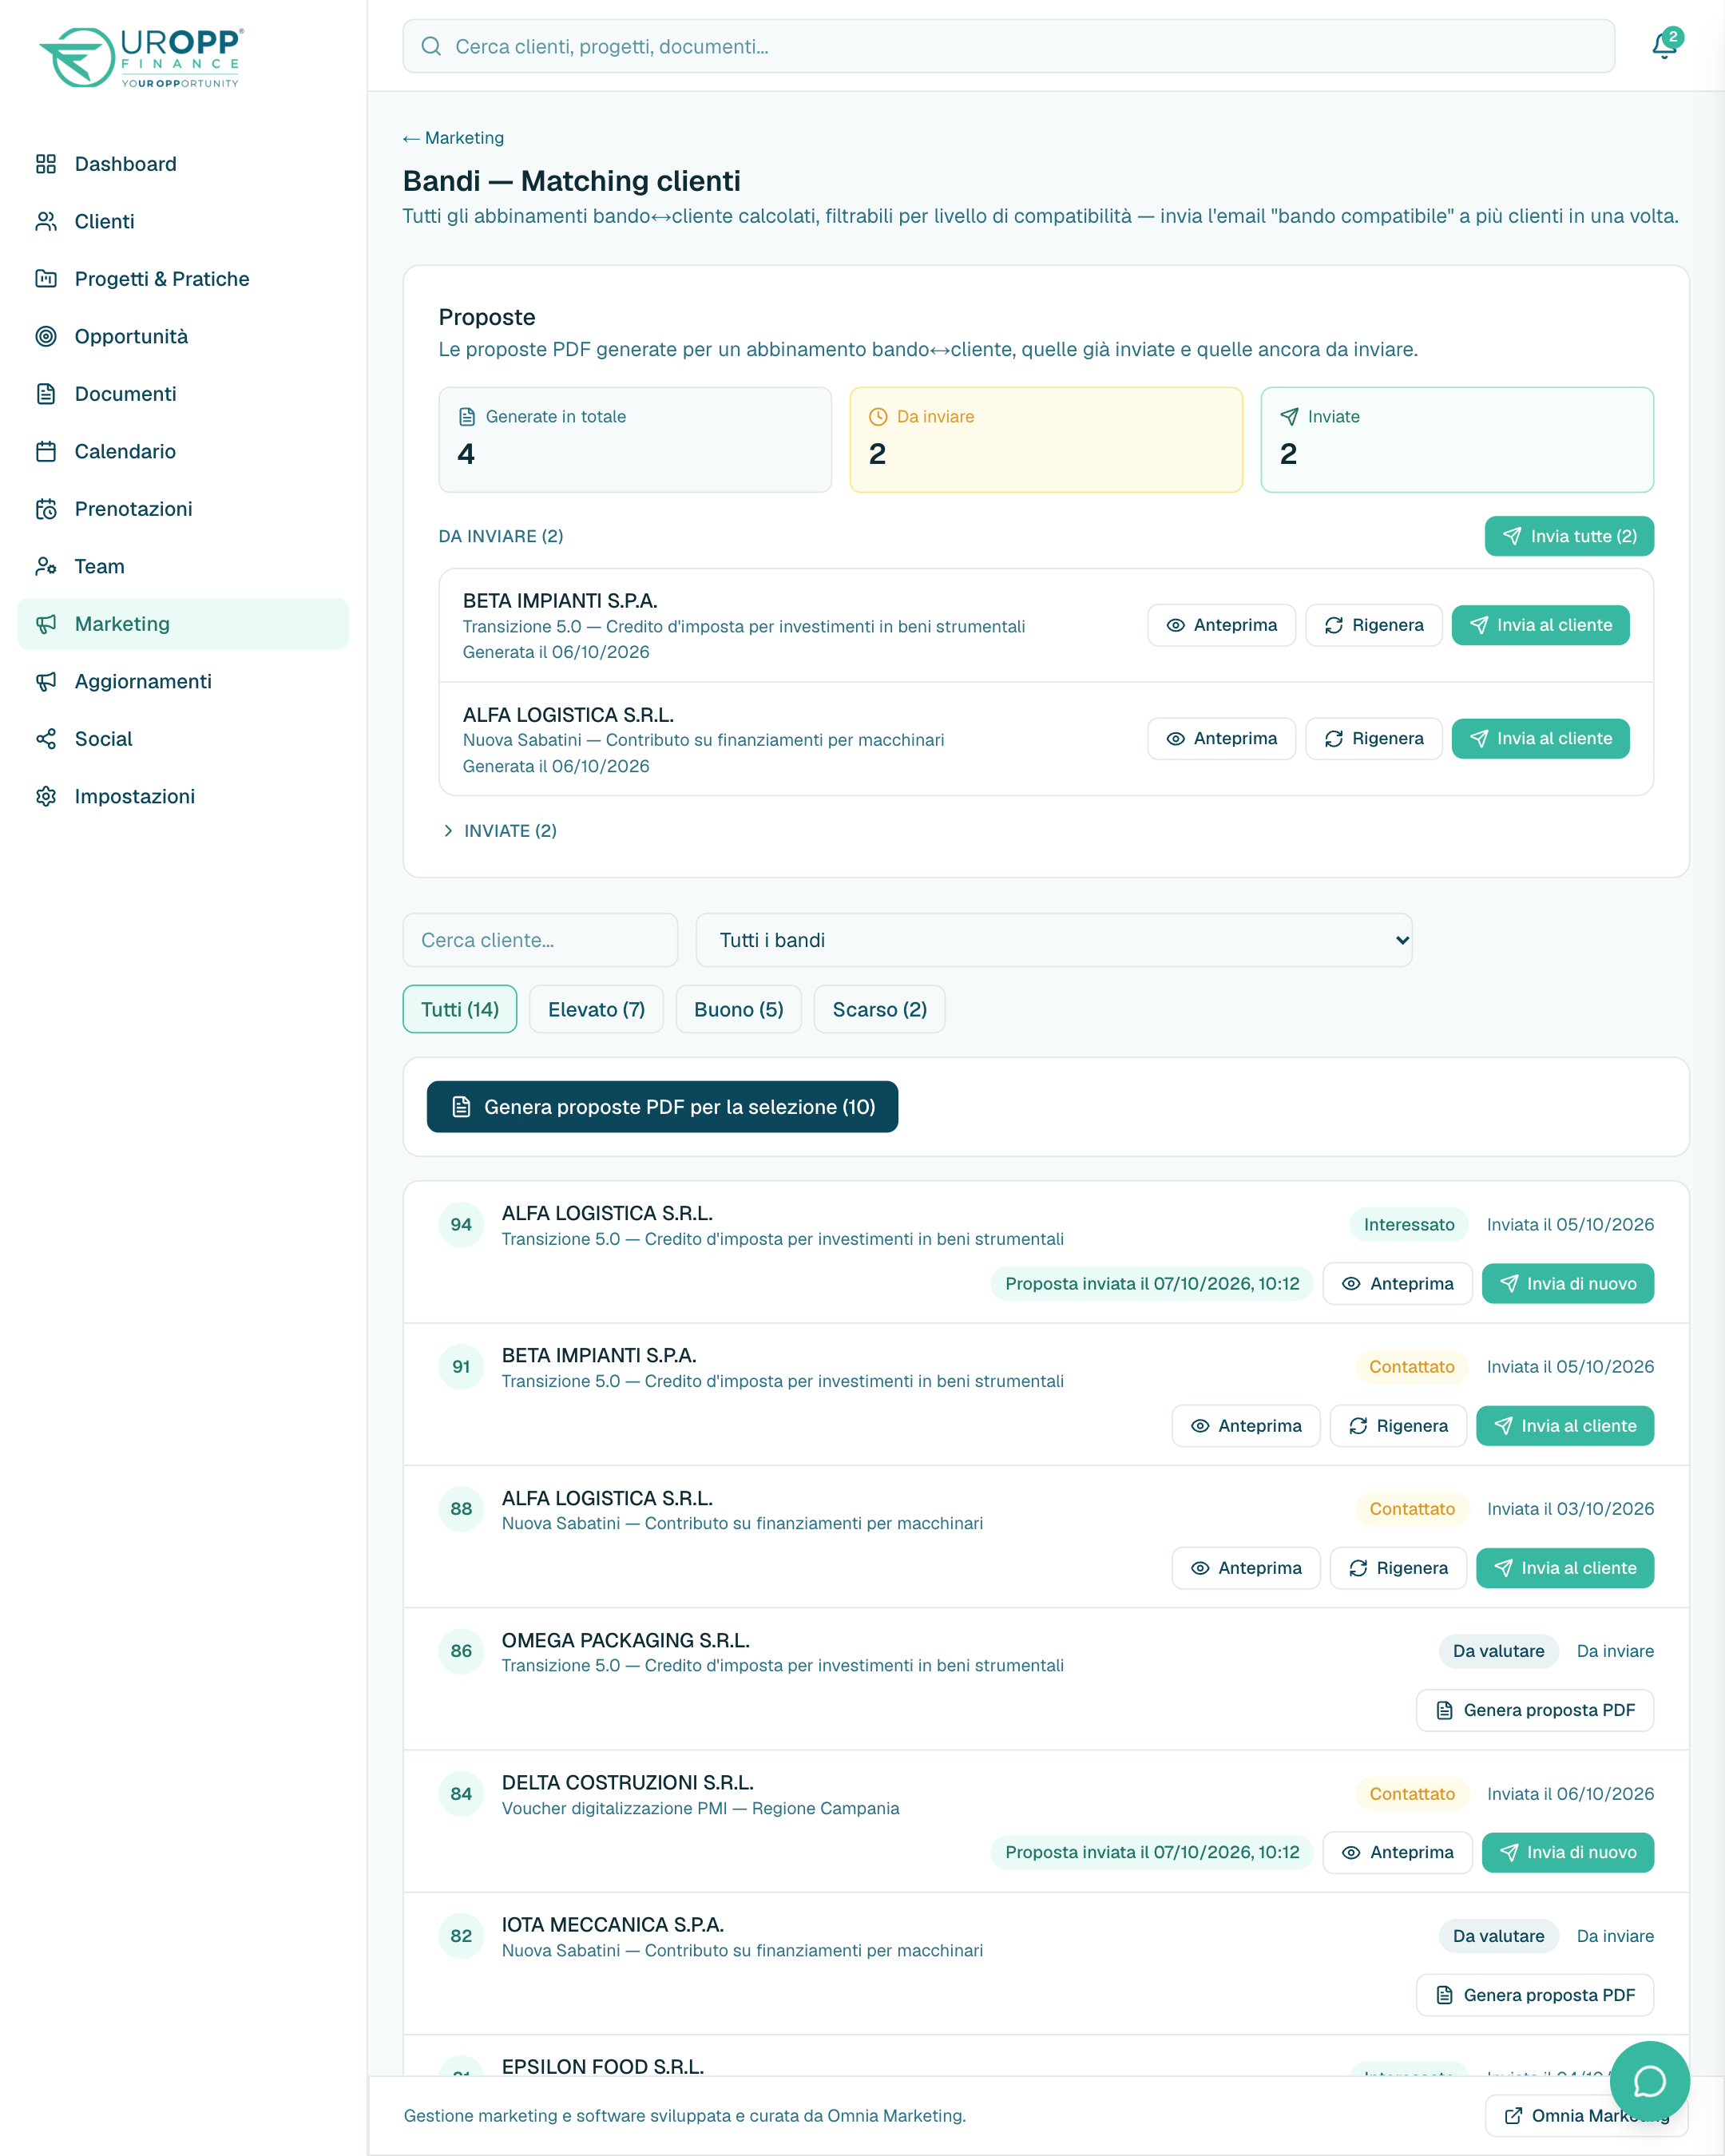Regenerate ALFA LOGISTICA Nuova Sabatini proposal in Da inviare
Image resolution: width=1725 pixels, height=2156 pixels.
pos(1374,738)
